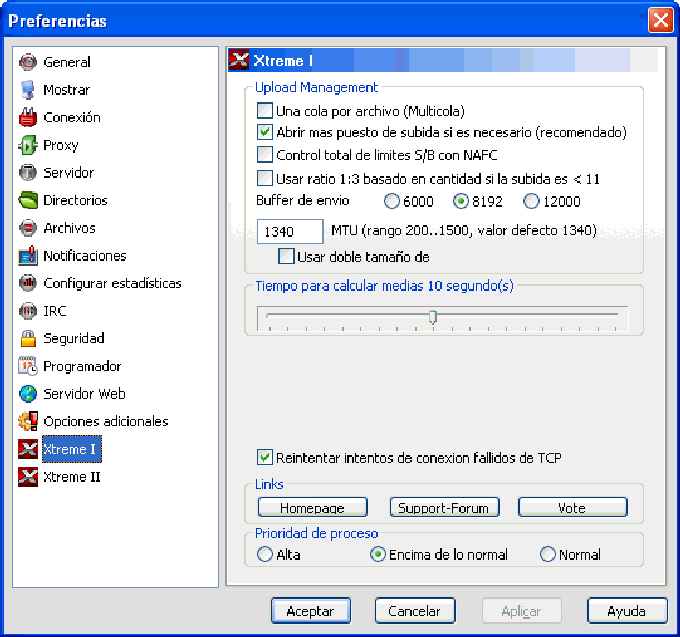The image size is (680, 637).
Task: Check Usar doble tamaño de
Action: click(286, 256)
